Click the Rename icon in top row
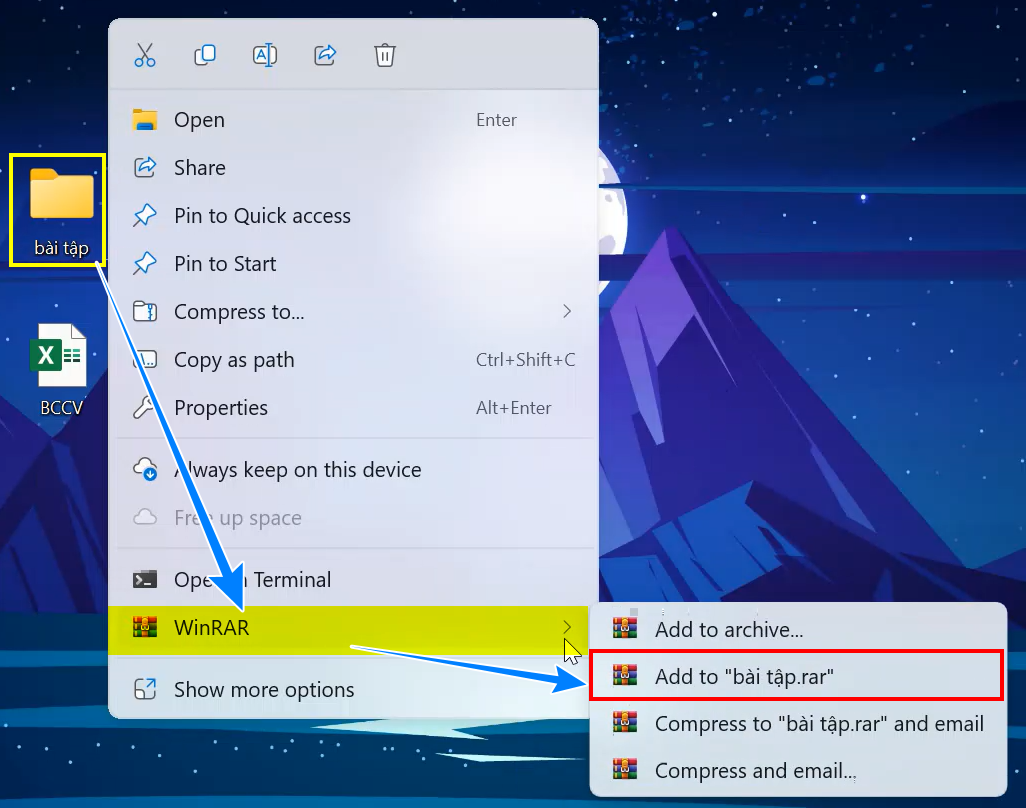The image size is (1026, 808). [x=265, y=55]
